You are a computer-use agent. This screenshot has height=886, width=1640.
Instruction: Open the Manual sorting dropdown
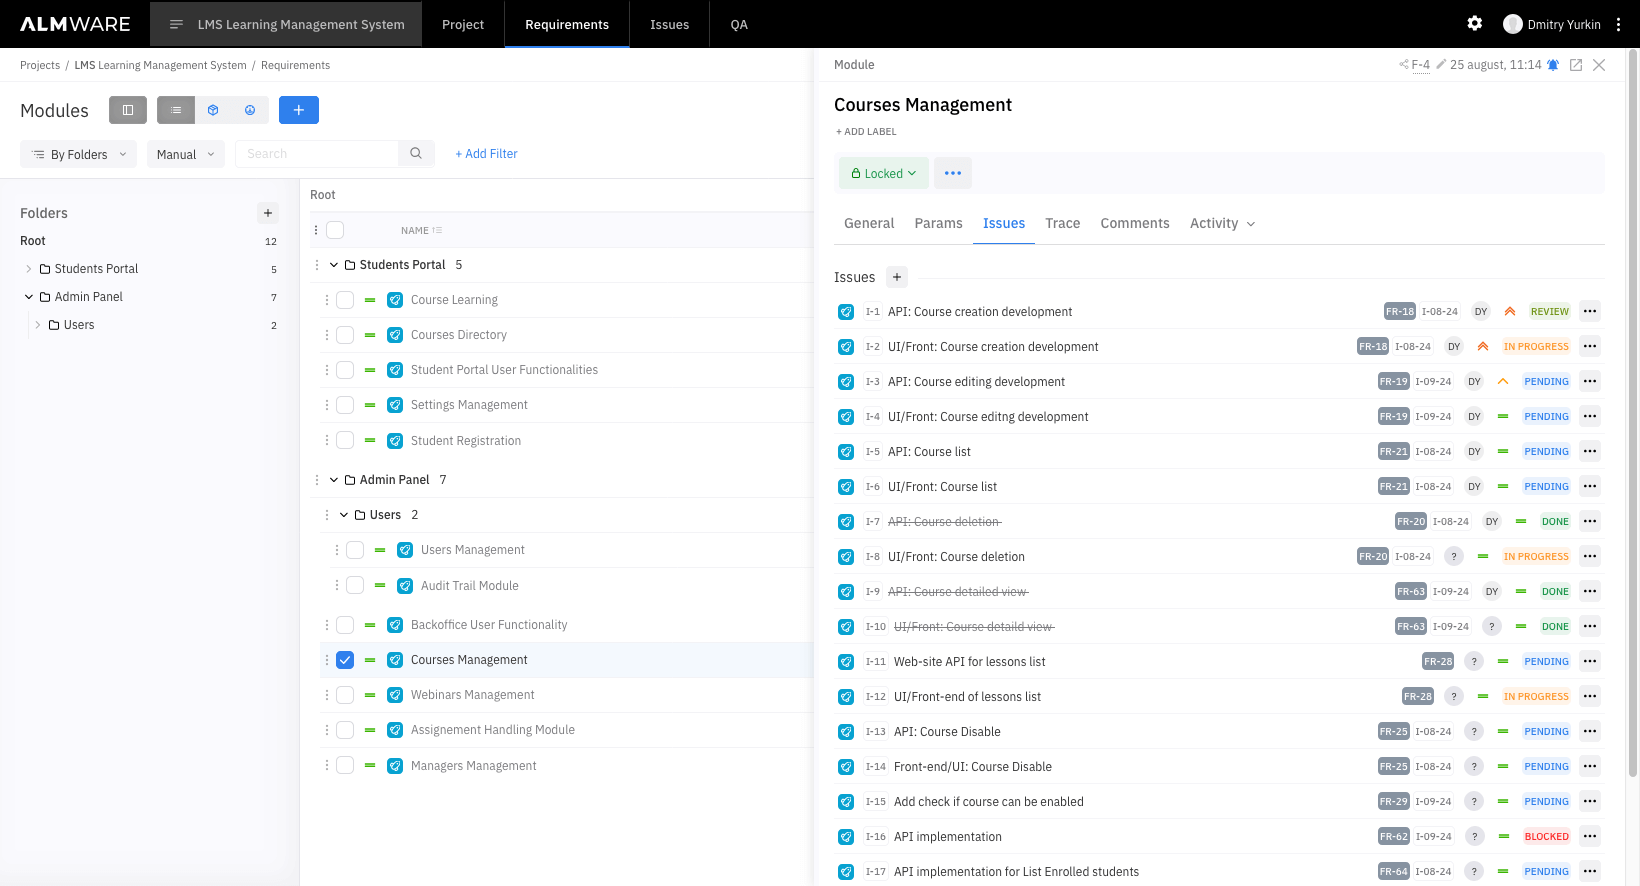[186, 154]
